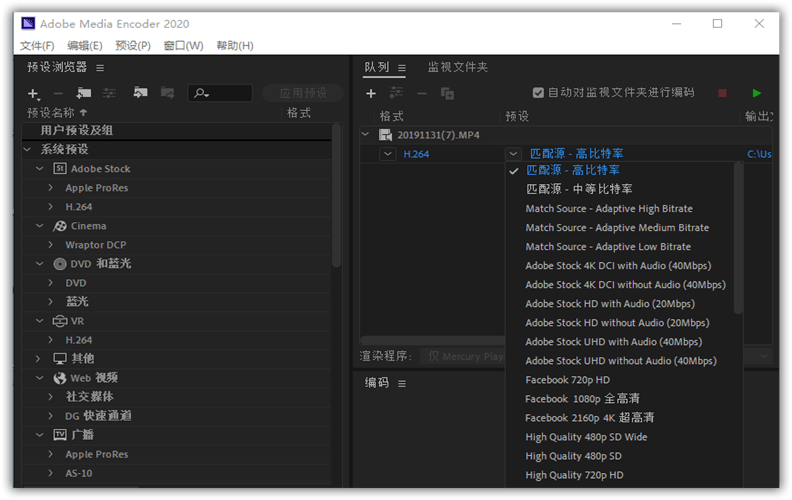Click the add source plus icon in queue
This screenshot has height=500, width=792.
coord(370,93)
